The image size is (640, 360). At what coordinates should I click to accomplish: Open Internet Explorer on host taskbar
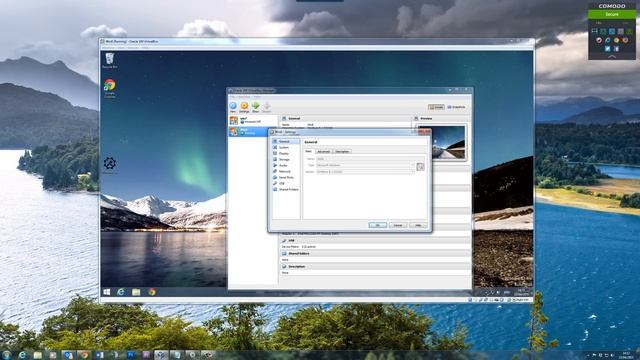pyautogui.click(x=22, y=355)
